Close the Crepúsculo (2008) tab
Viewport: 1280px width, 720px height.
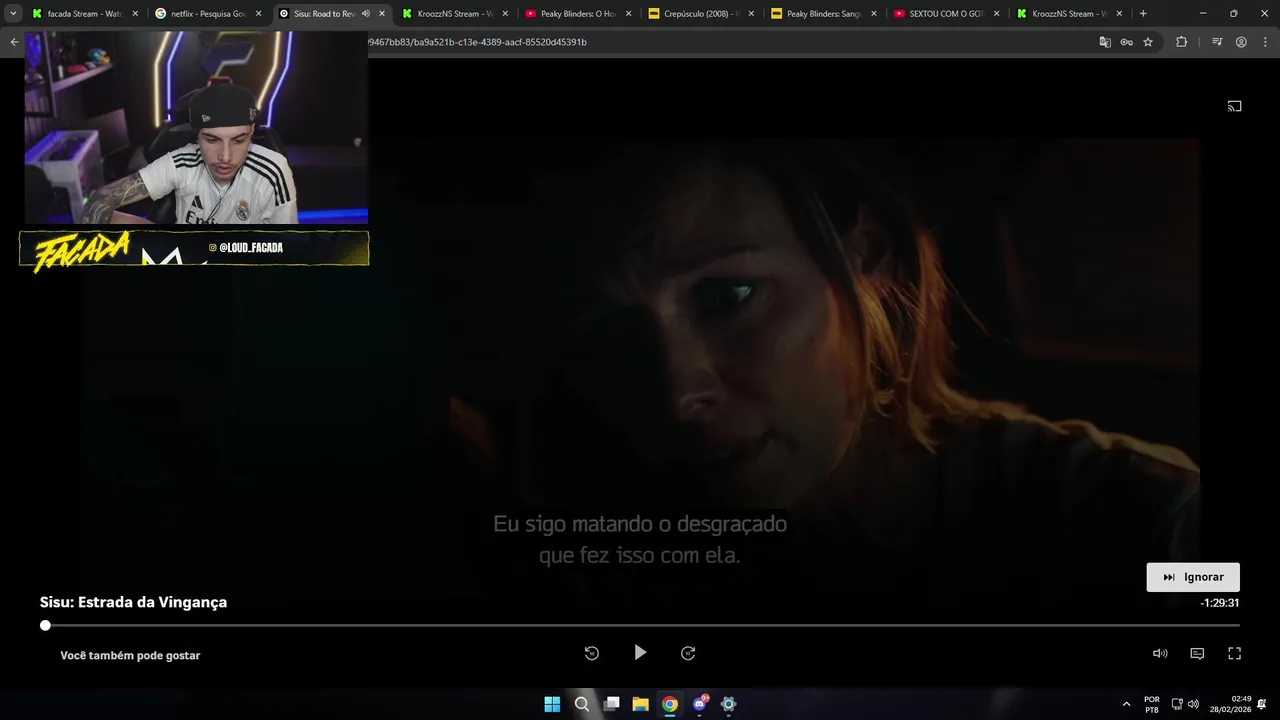pyautogui.click(x=751, y=14)
